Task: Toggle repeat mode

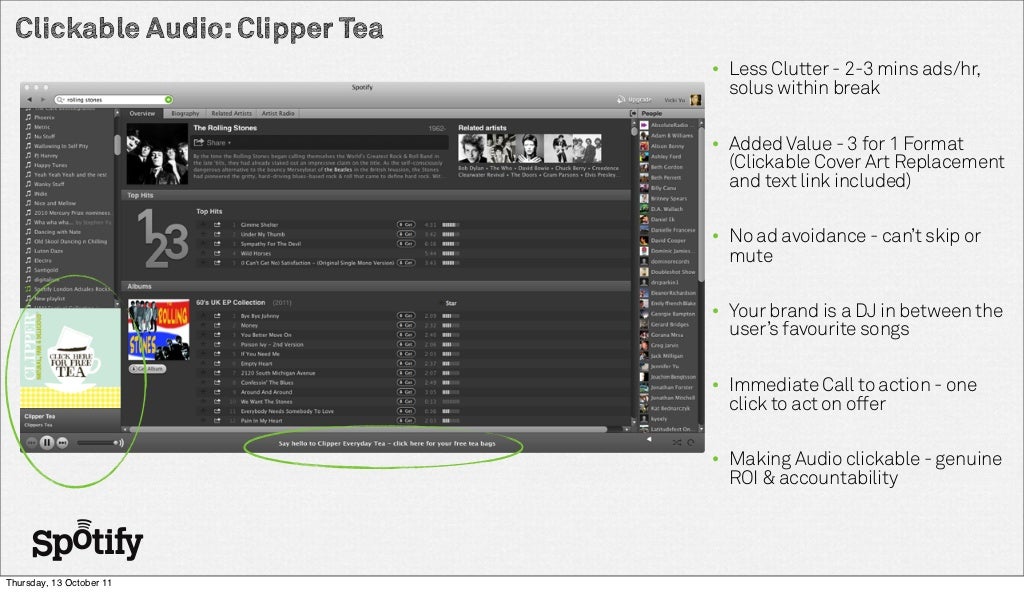Action: 690,442
